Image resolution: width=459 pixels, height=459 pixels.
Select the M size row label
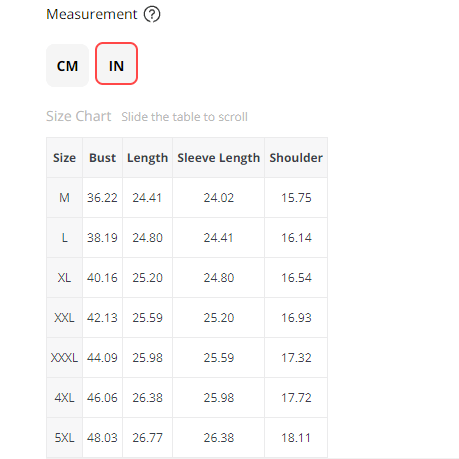click(64, 198)
